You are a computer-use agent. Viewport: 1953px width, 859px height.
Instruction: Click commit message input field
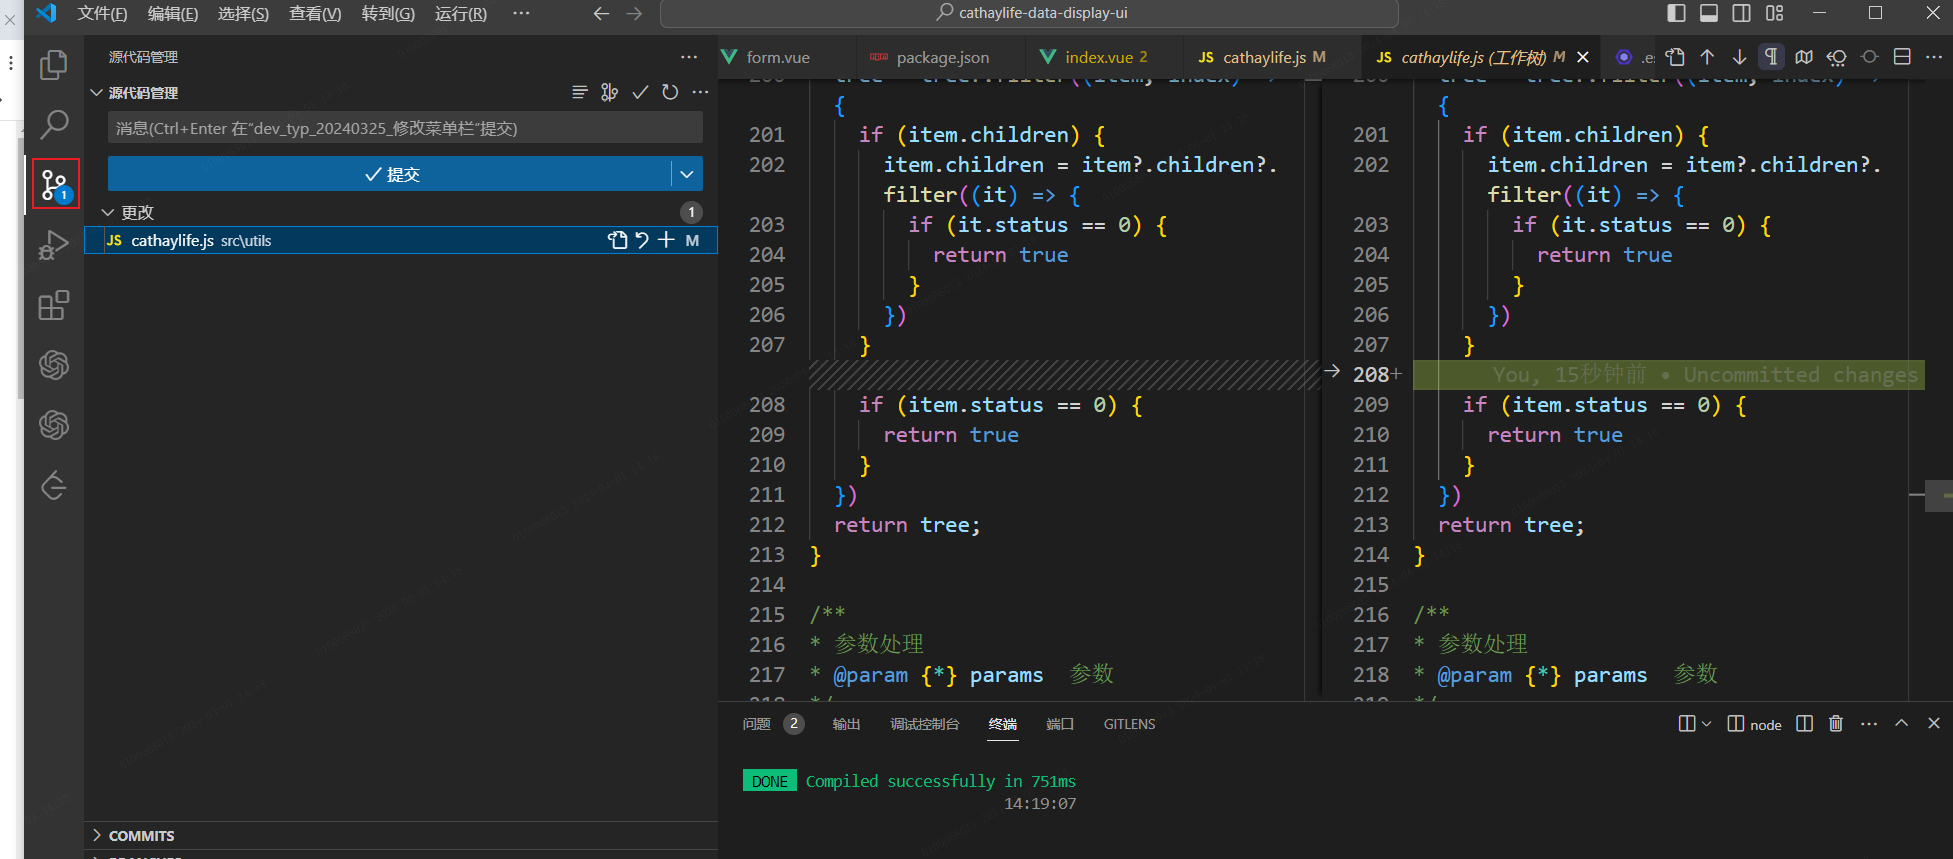point(405,128)
